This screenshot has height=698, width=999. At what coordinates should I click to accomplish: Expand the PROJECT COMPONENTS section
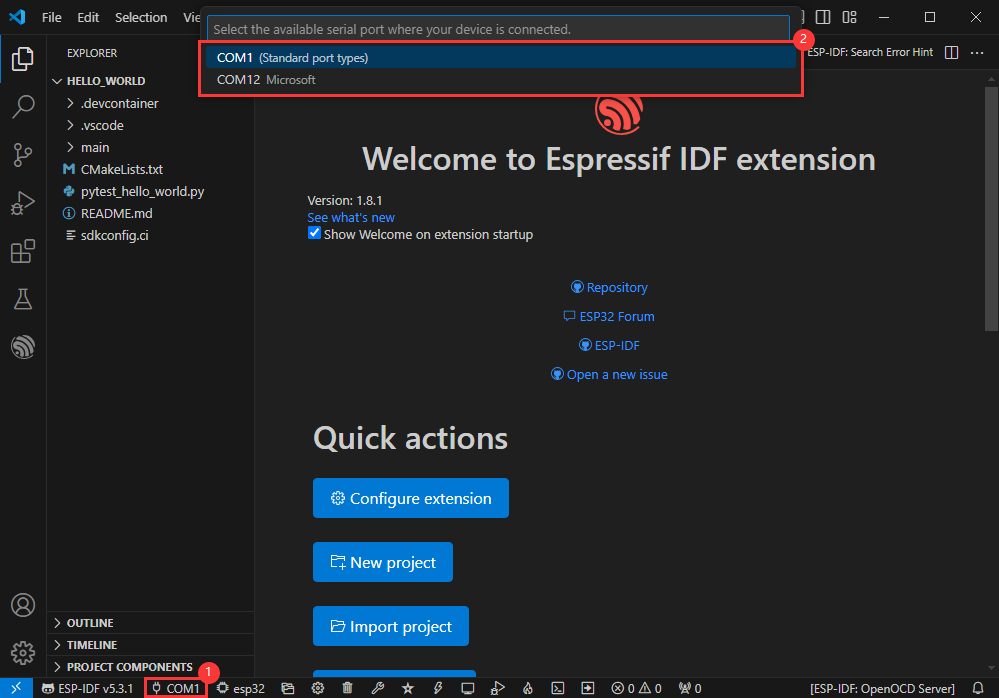pos(129,667)
